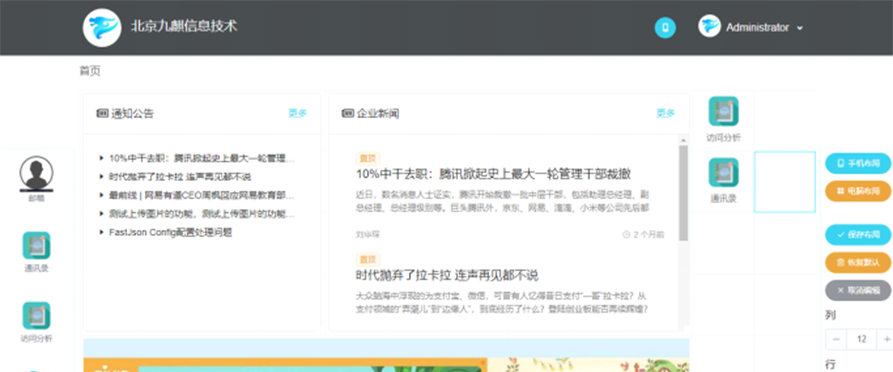Open 访问分析 icon in right widget panel
Image resolution: width=893 pixels, height=372 pixels.
pyautogui.click(x=723, y=111)
